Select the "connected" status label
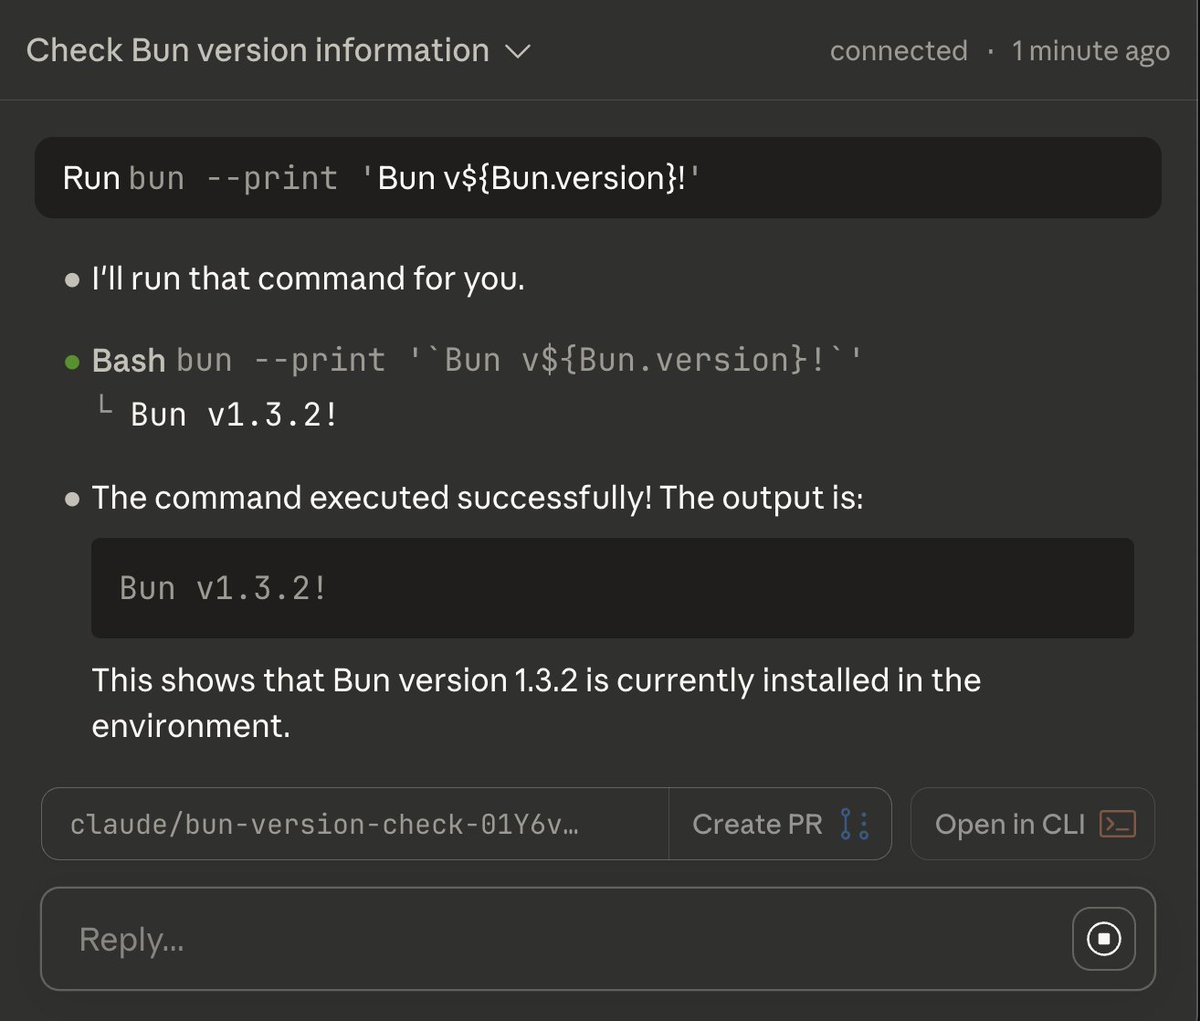Image resolution: width=1200 pixels, height=1021 pixels. 898,51
